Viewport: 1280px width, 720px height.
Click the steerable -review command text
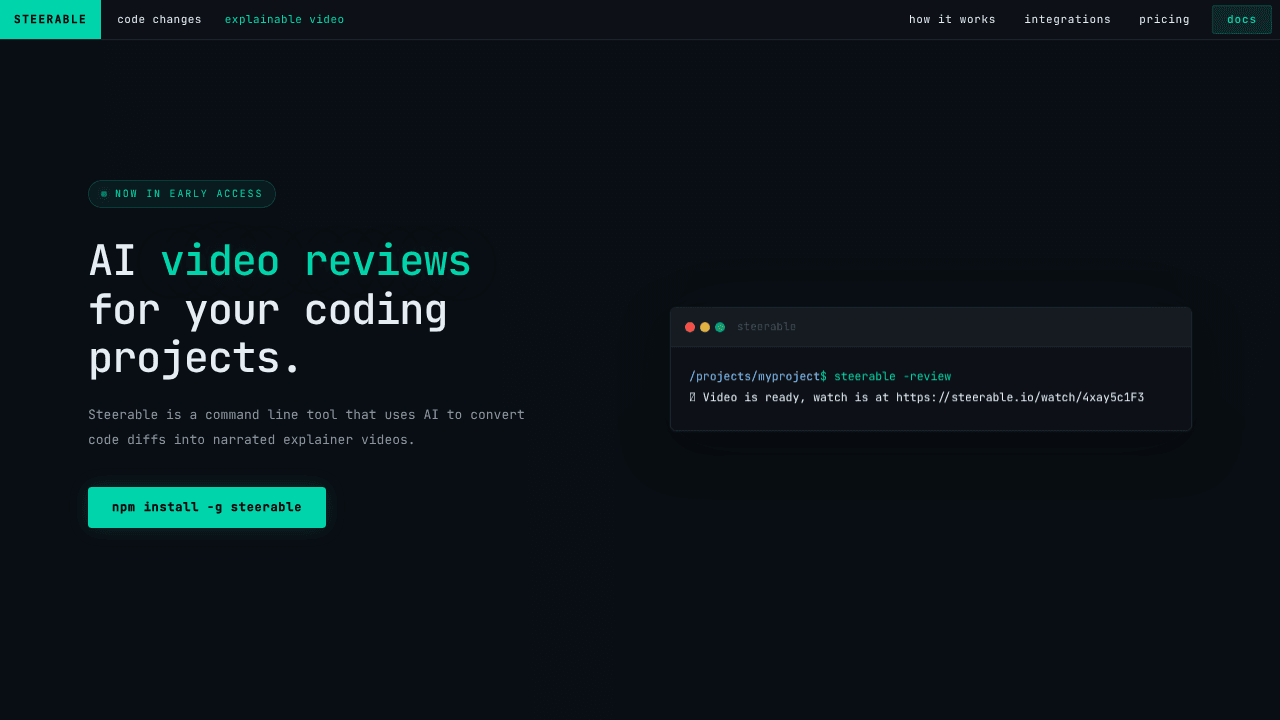click(x=892, y=377)
